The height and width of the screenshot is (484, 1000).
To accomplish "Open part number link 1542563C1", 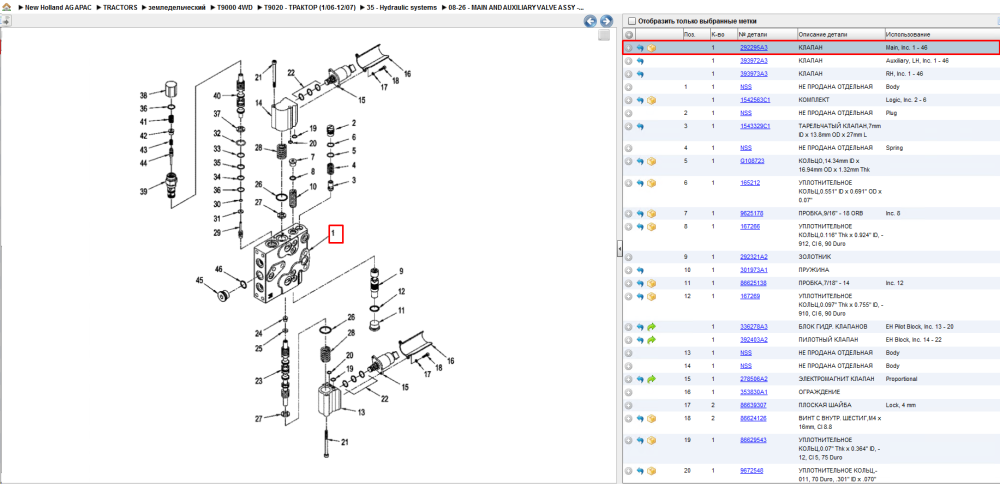I will tap(755, 100).
